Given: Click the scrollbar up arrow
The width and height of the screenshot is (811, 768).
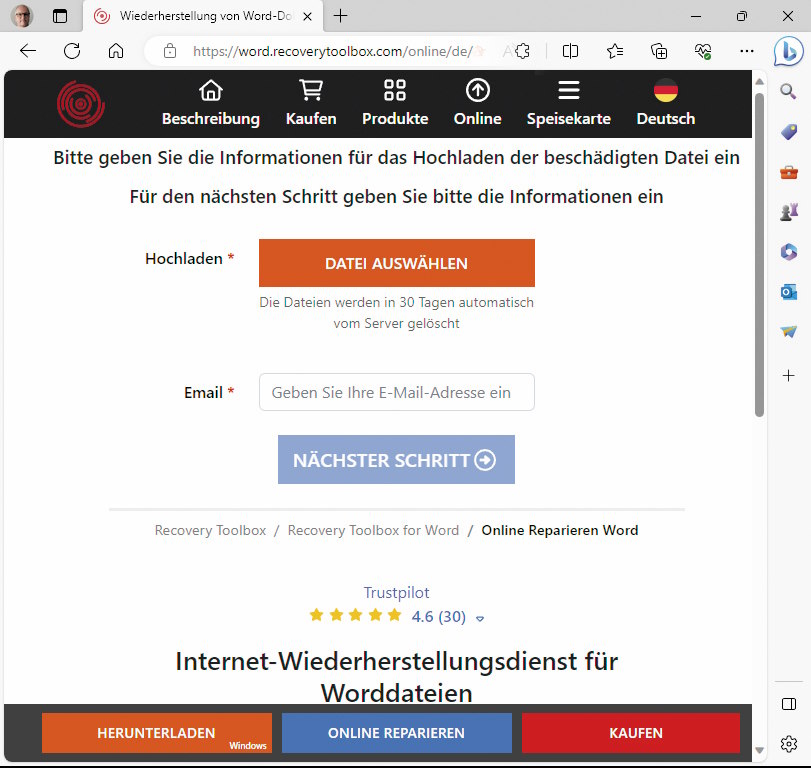Looking at the screenshot, I should pos(759,81).
